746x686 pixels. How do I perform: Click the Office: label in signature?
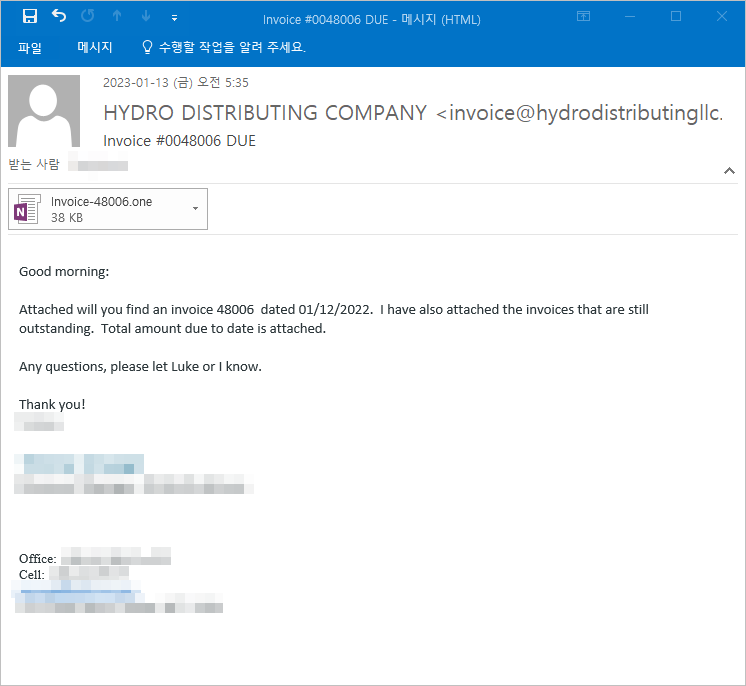pyautogui.click(x=38, y=559)
